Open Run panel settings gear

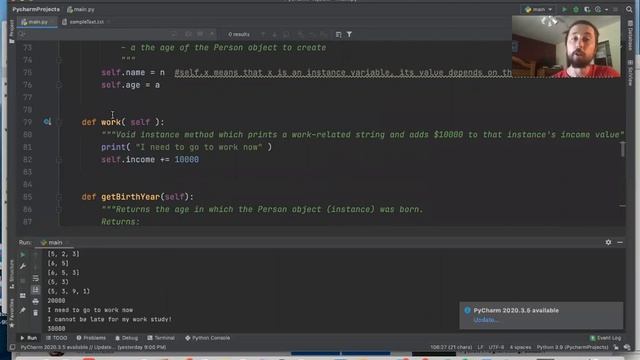point(608,242)
